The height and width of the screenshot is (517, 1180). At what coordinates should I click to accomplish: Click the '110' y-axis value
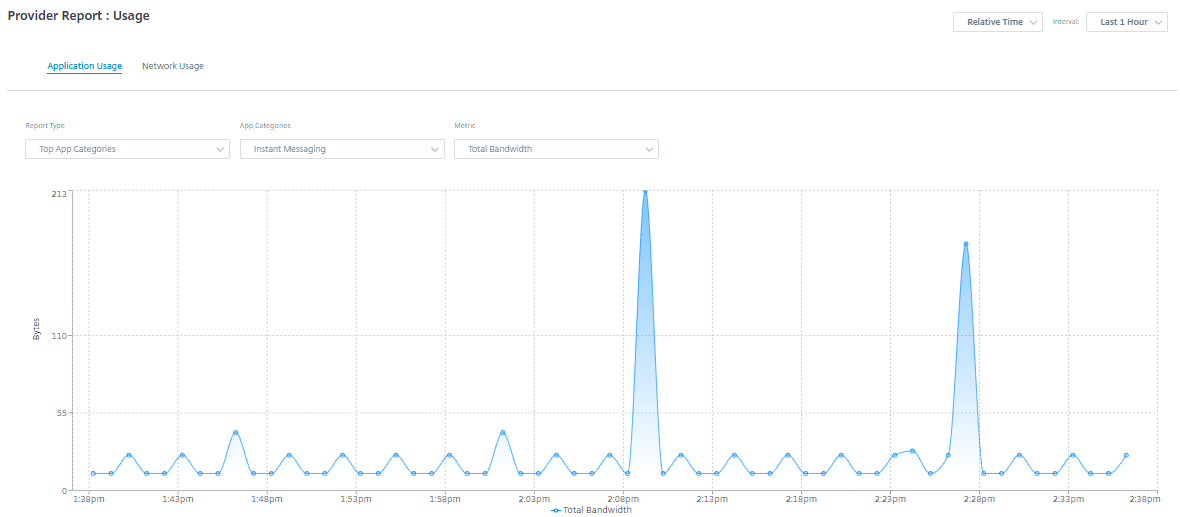pyautogui.click(x=60, y=336)
